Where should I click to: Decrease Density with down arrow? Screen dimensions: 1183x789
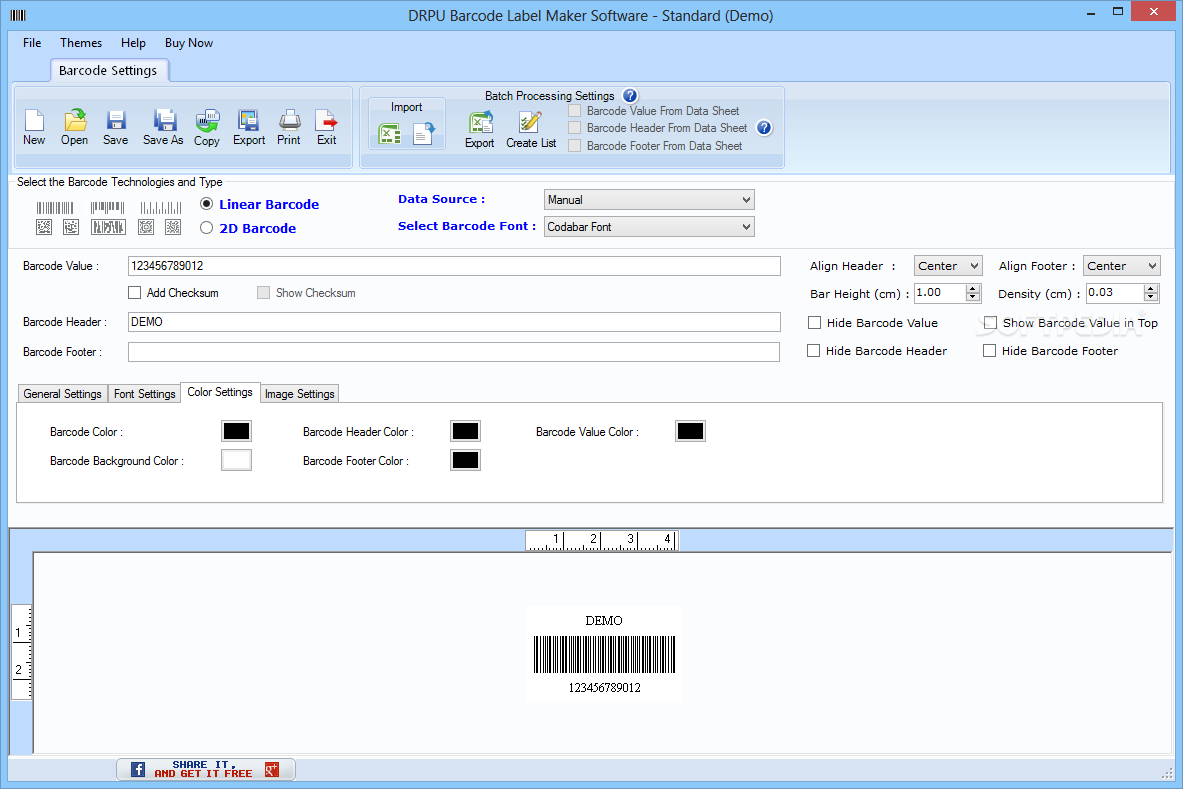1151,297
